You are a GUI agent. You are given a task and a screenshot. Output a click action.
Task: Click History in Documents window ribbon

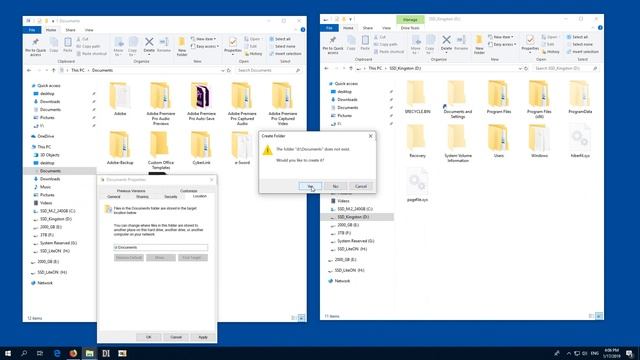[x=253, y=53]
